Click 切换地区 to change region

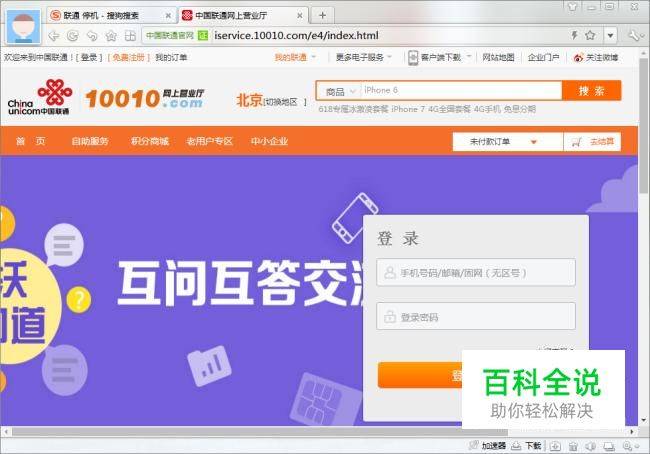click(281, 102)
